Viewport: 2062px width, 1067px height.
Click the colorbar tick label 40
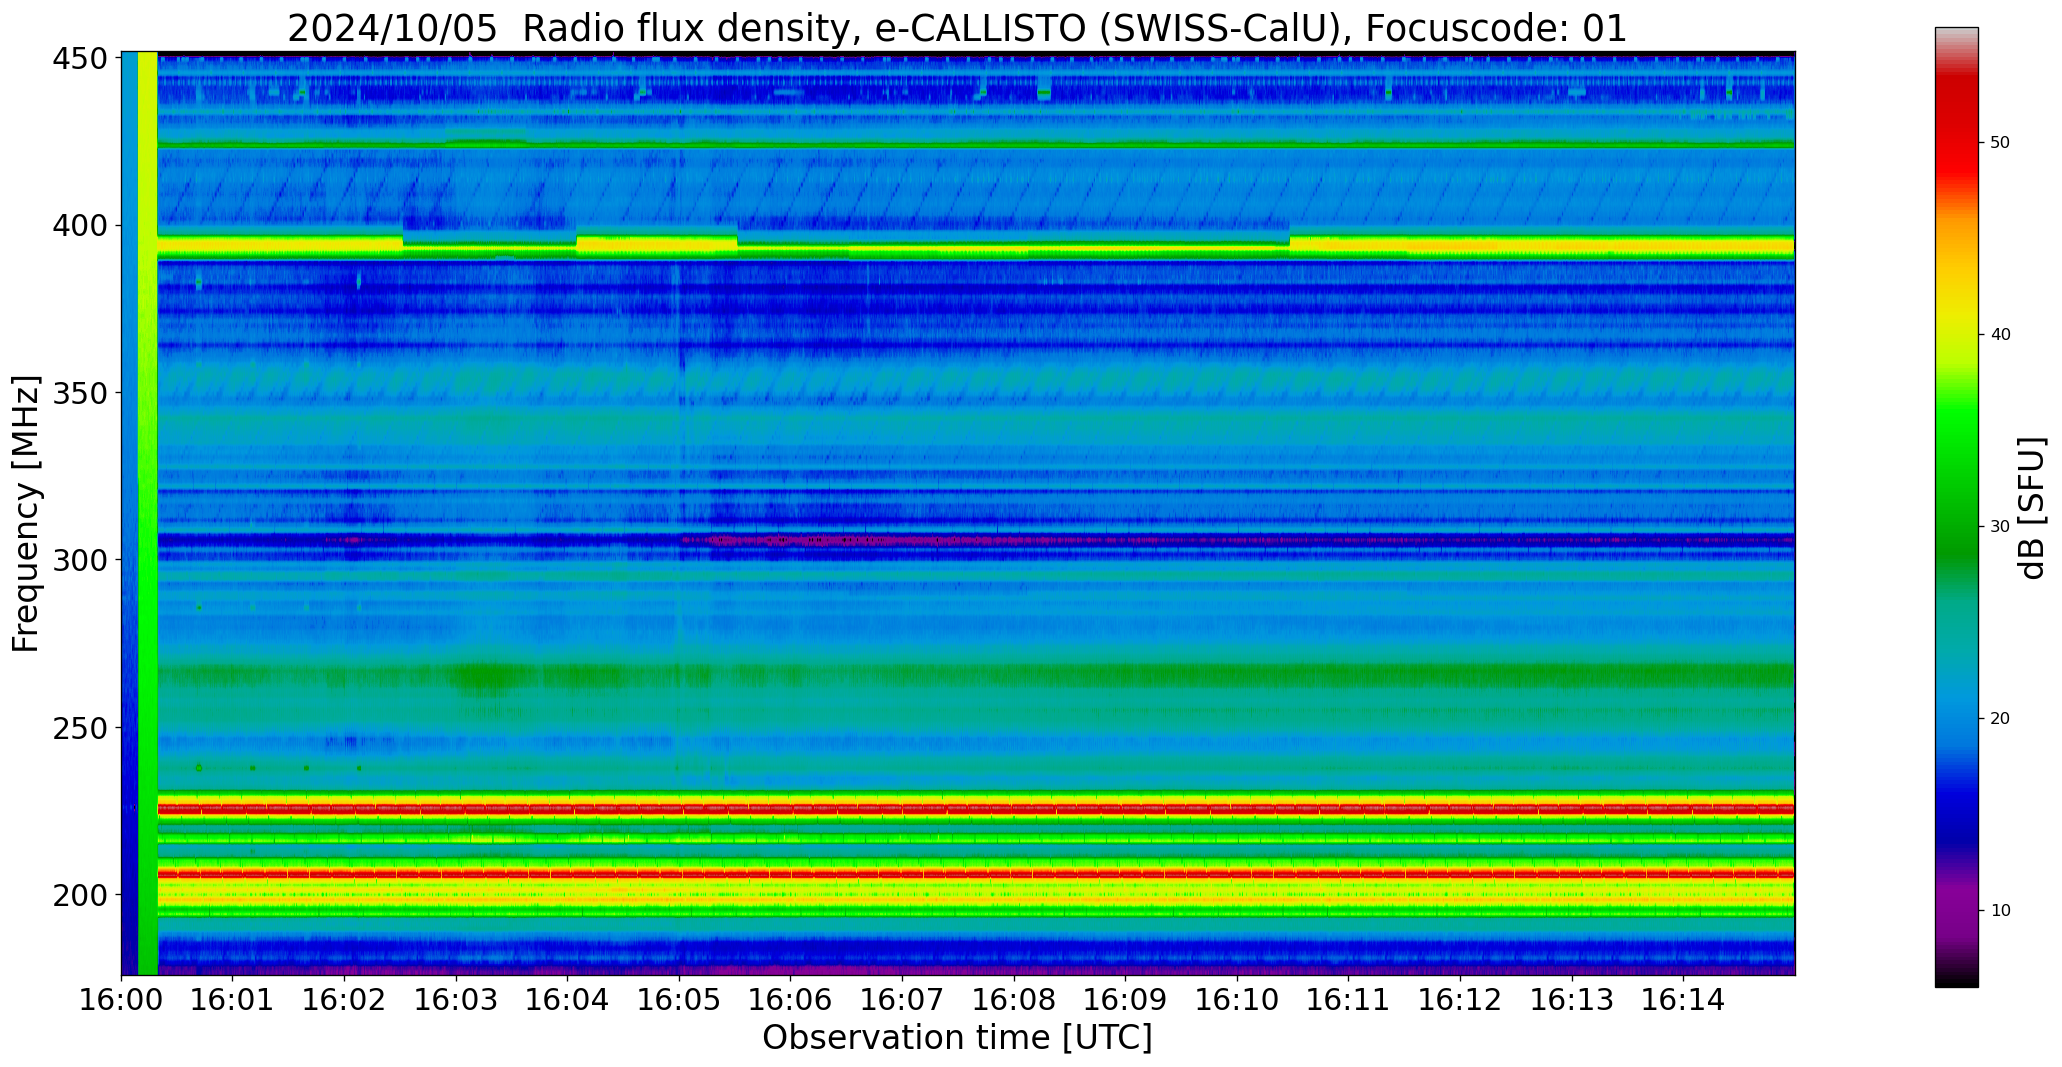click(x=2000, y=335)
